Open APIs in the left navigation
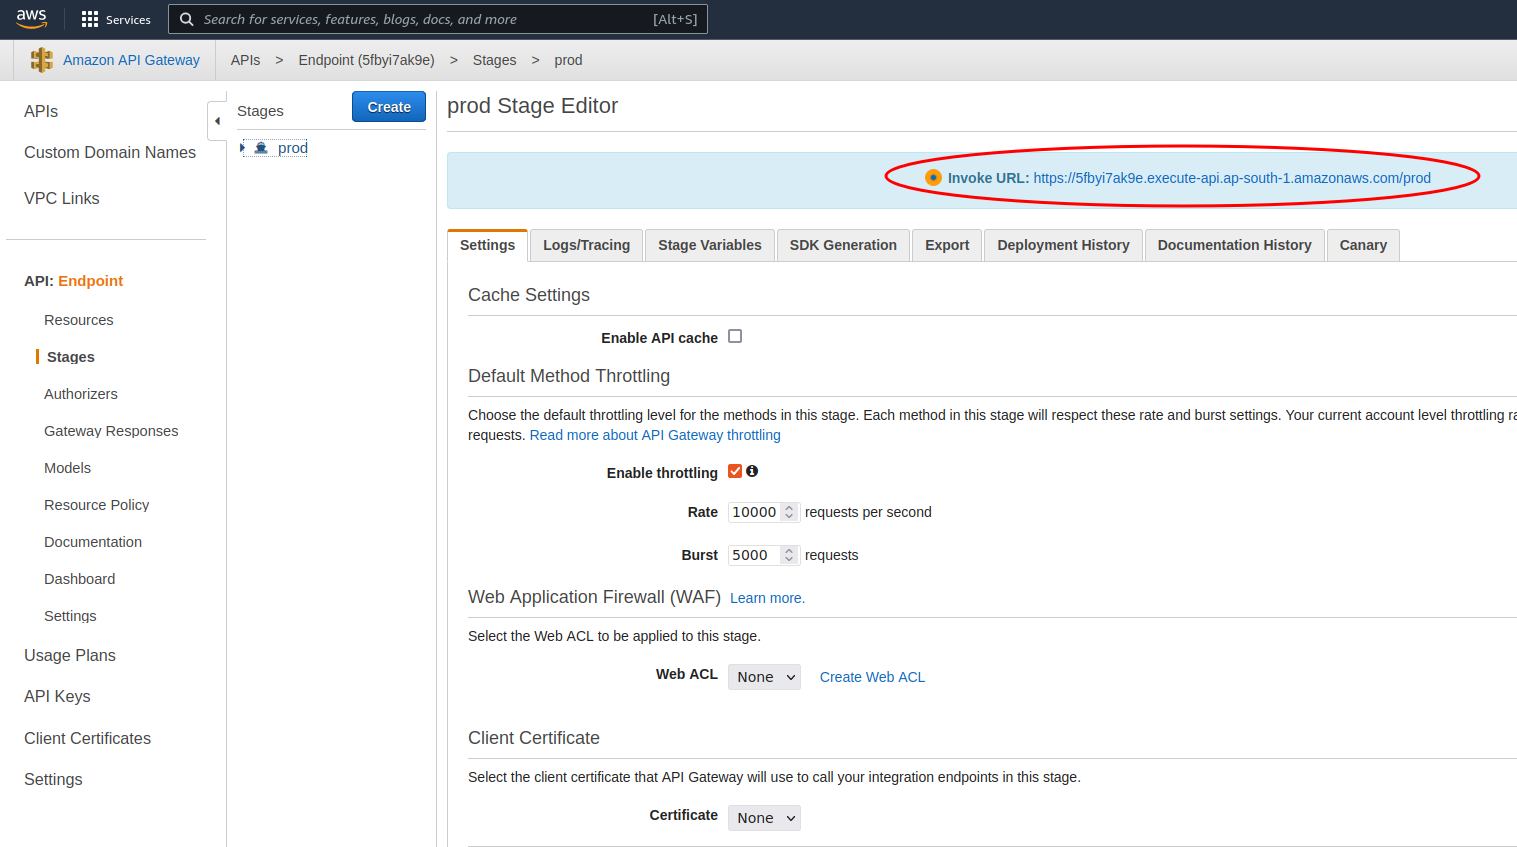Viewport: 1517px width, 847px height. pyautogui.click(x=41, y=111)
